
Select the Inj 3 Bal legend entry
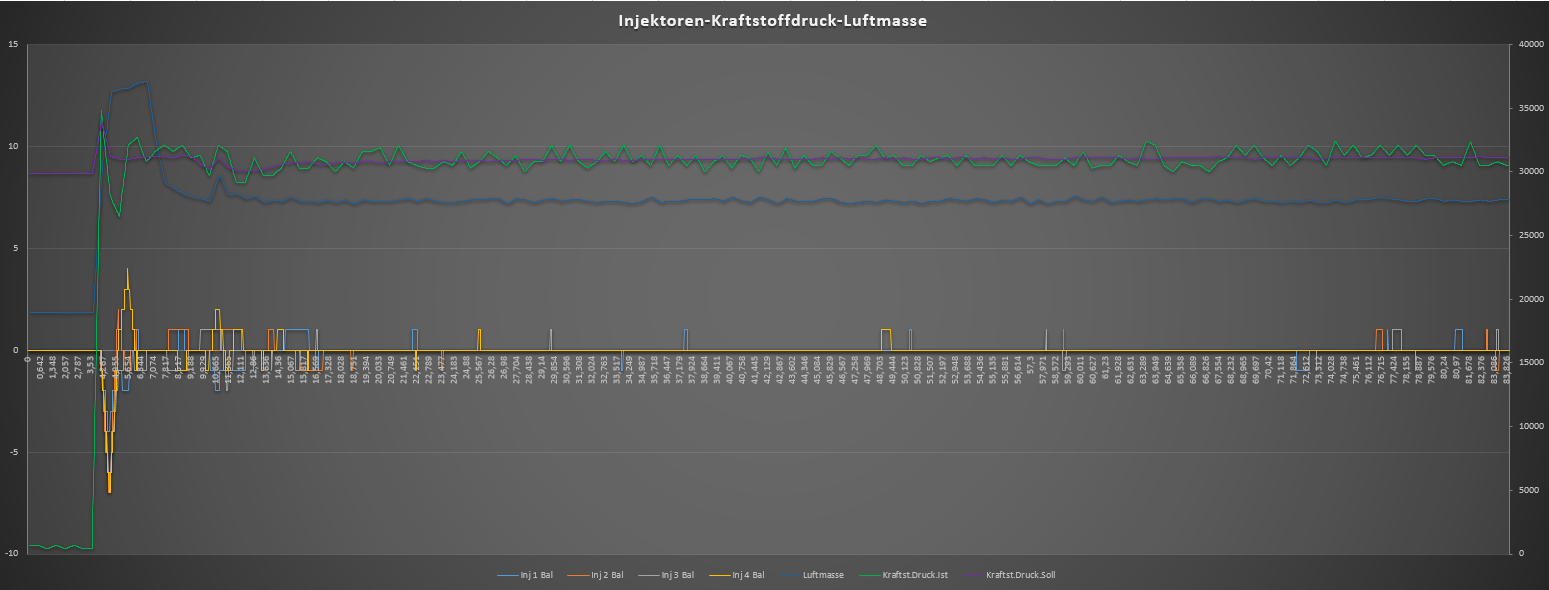pos(677,575)
